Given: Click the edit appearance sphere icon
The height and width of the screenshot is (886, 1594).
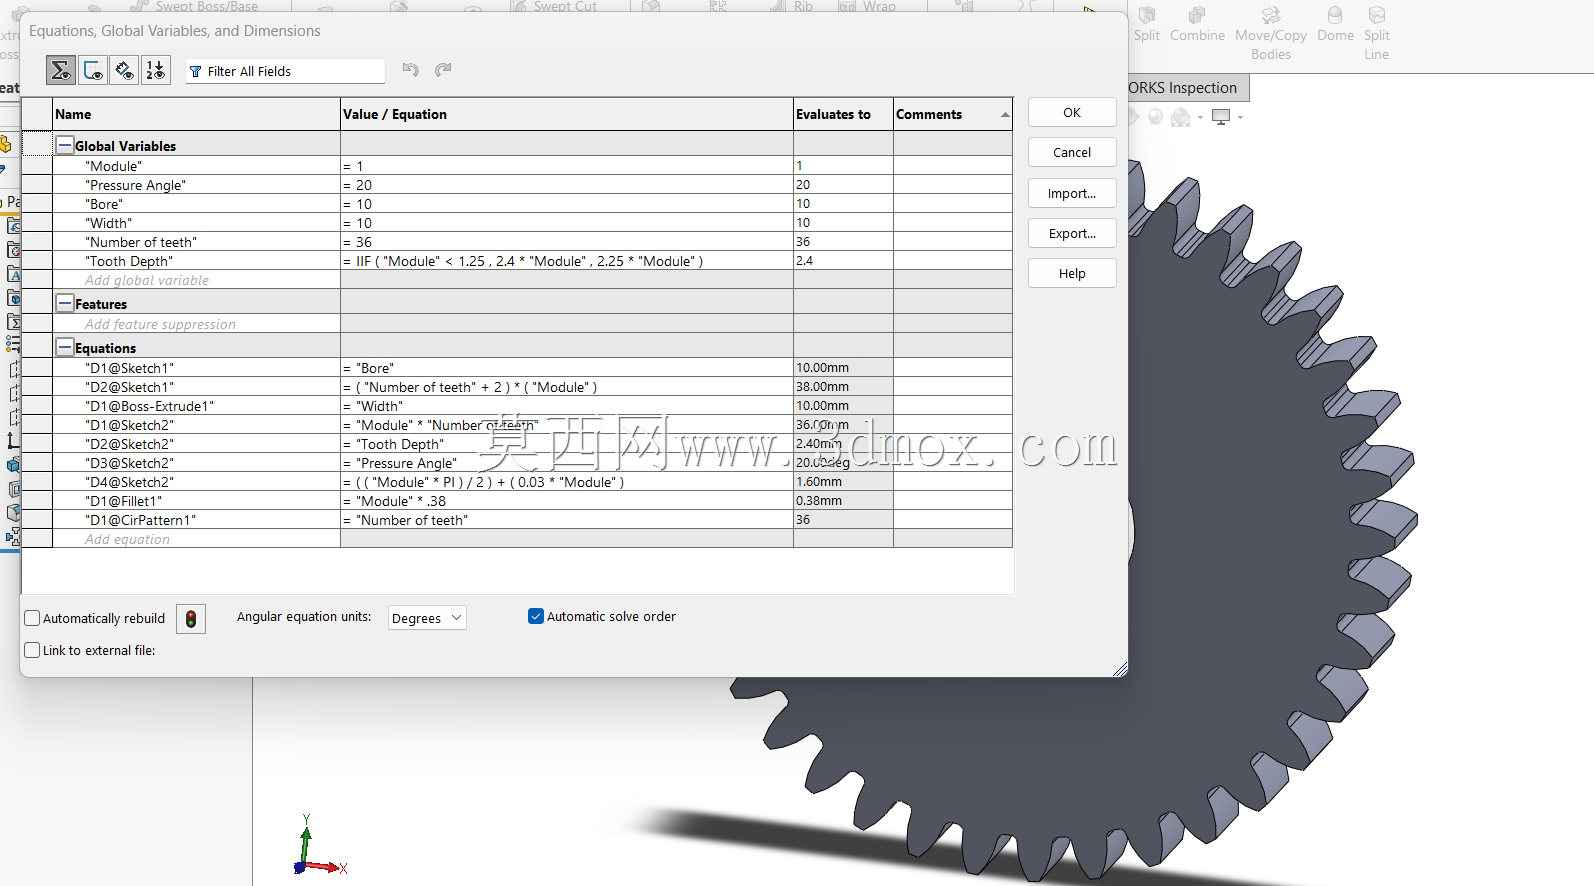Looking at the screenshot, I should tap(1155, 118).
